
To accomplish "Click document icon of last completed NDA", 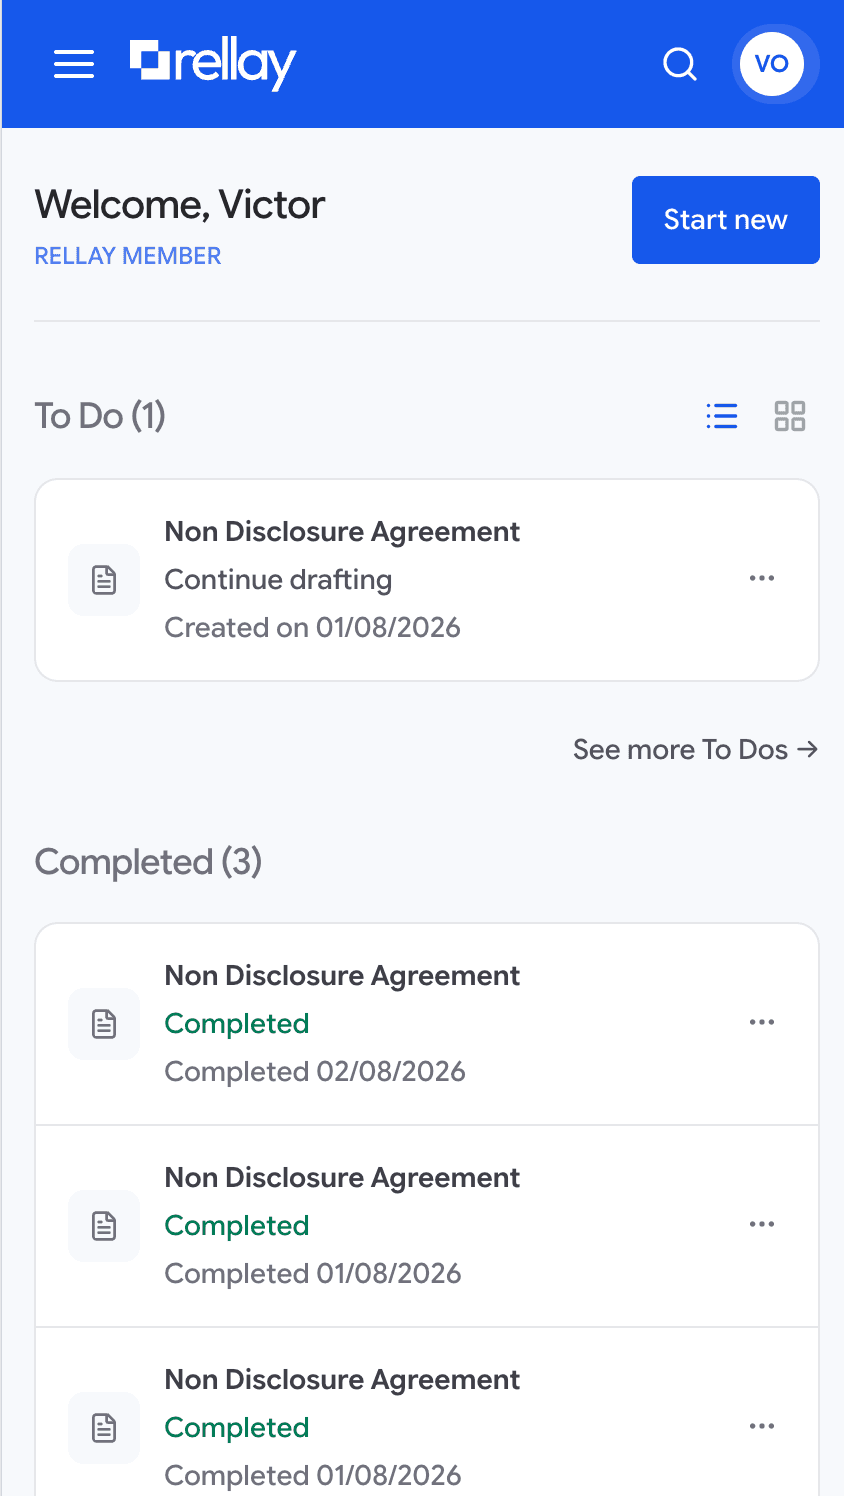I will point(104,1428).
